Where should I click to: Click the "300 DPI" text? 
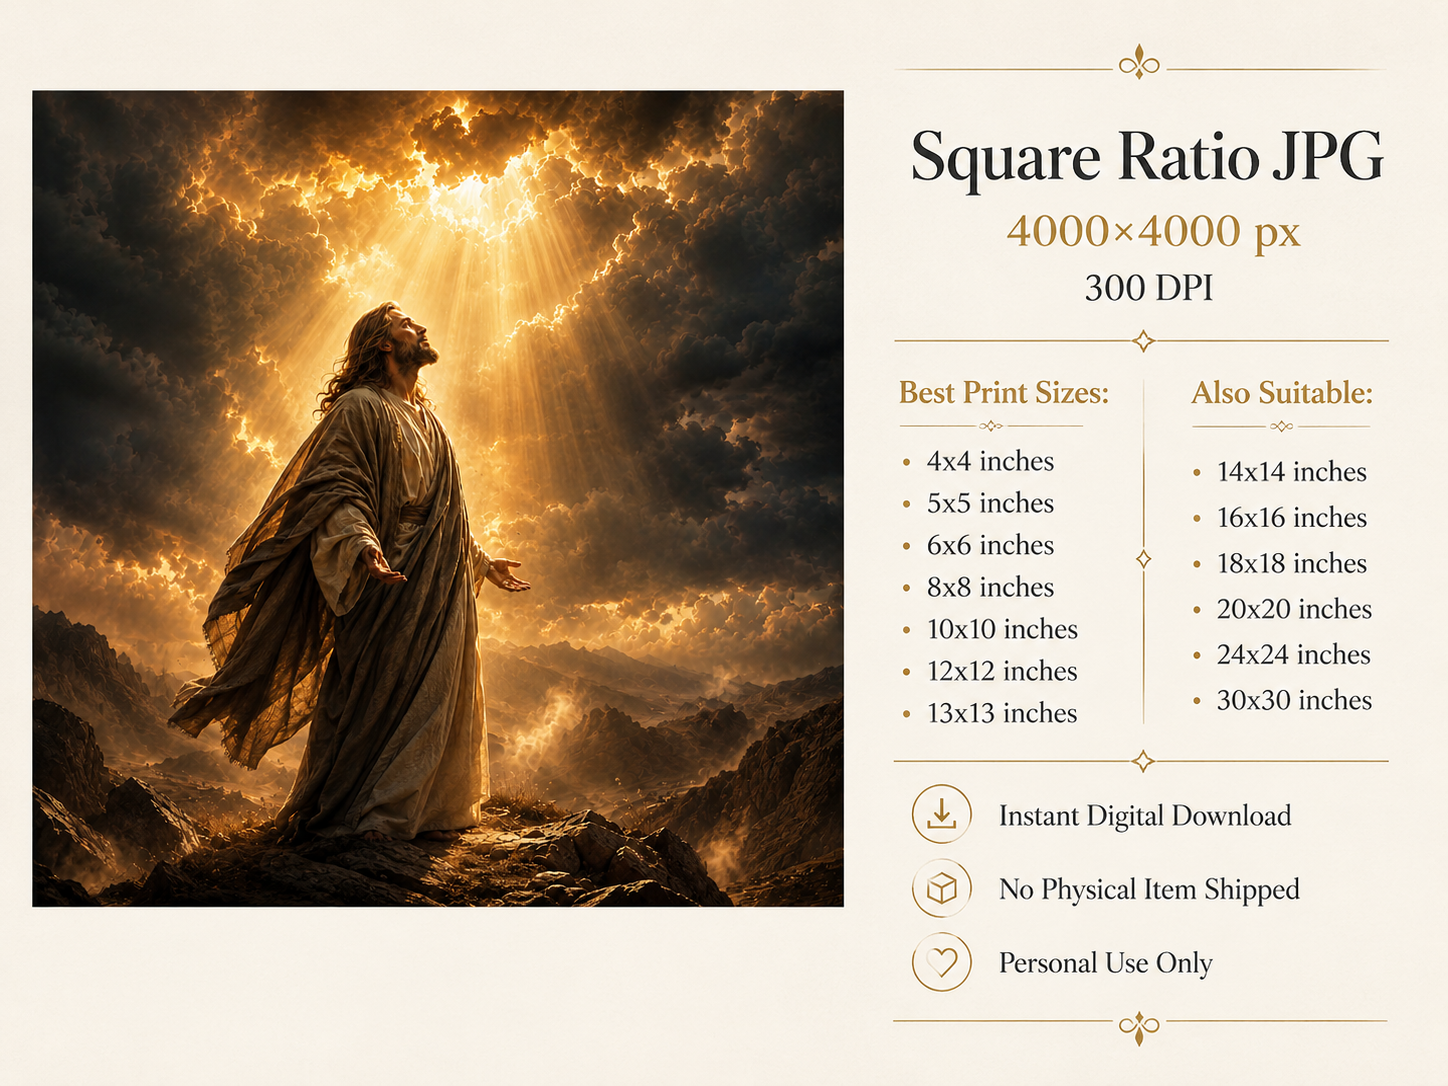click(1148, 288)
